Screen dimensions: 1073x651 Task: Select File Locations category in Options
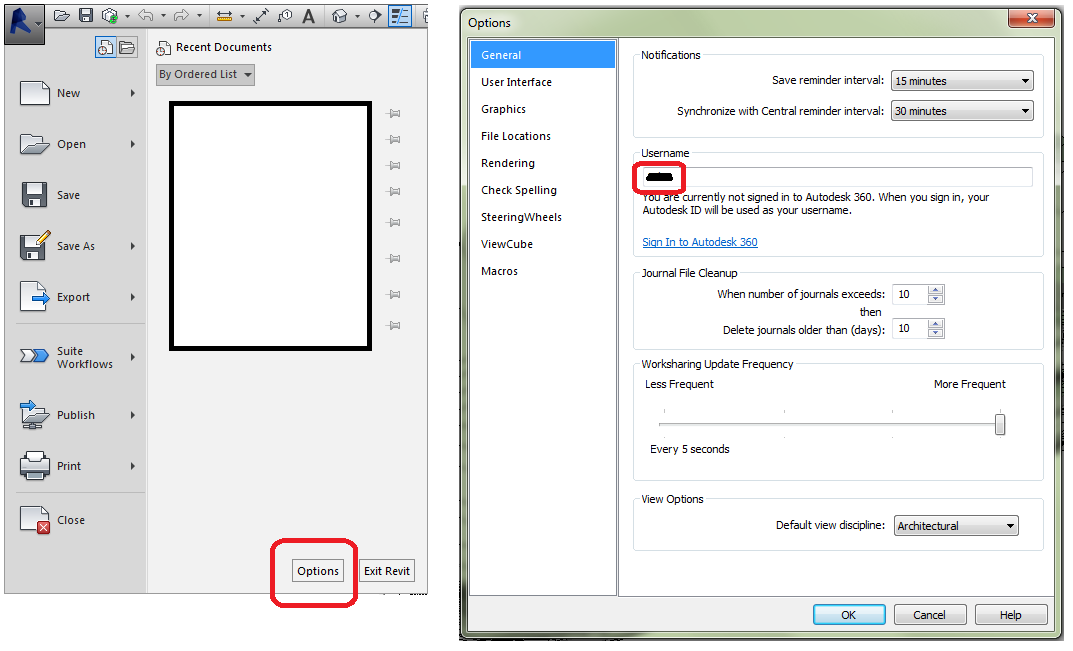tap(543, 136)
